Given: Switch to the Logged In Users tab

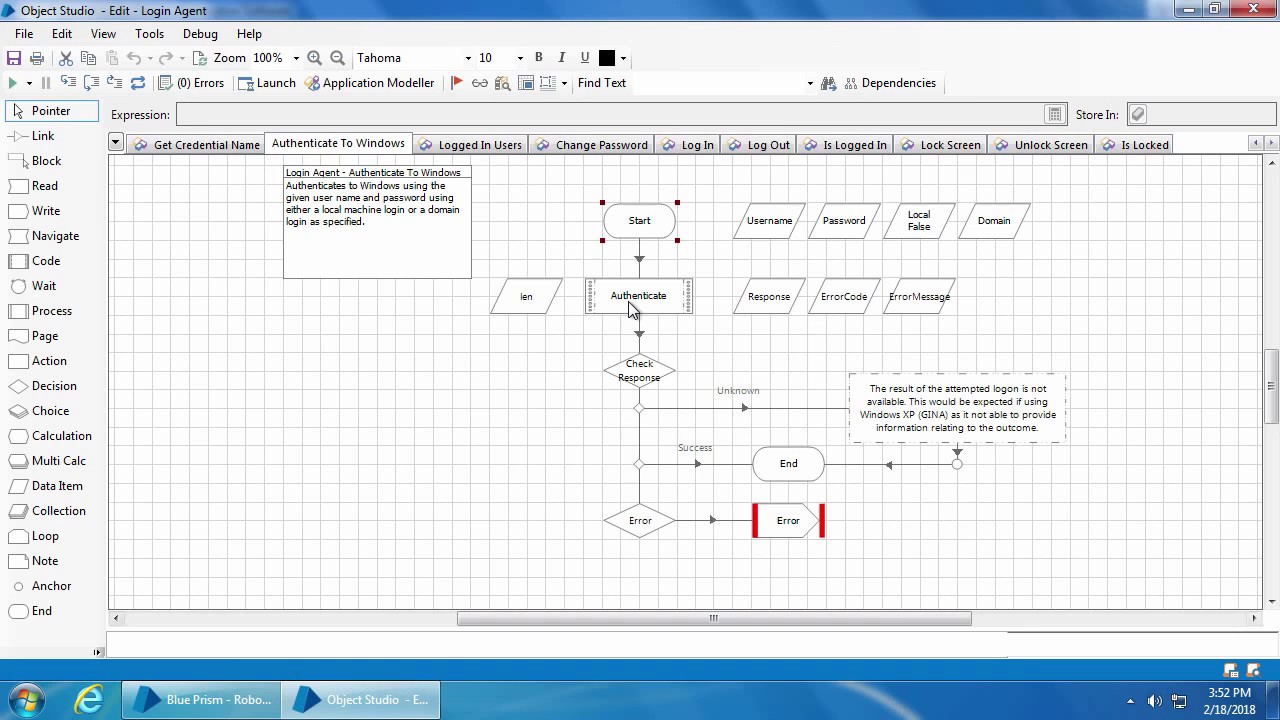Looking at the screenshot, I should pos(470,145).
